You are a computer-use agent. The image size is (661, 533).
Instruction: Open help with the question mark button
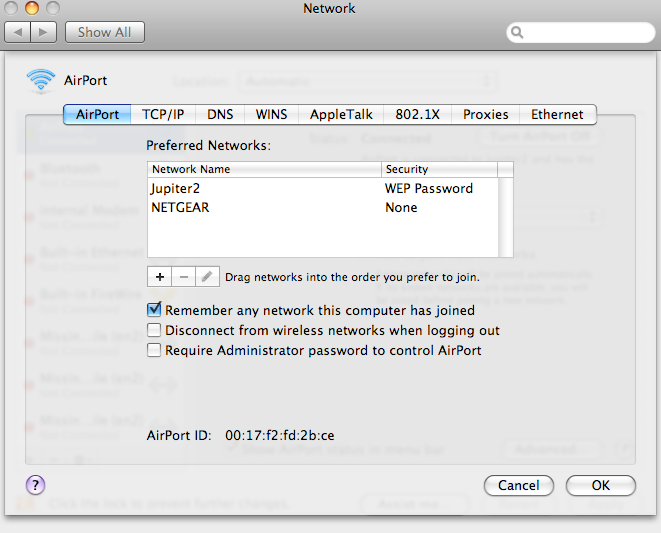(34, 485)
